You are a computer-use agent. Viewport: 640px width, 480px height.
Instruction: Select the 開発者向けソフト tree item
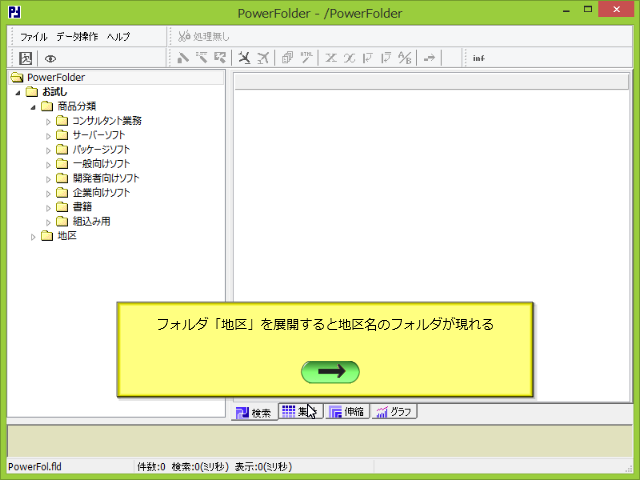106,178
